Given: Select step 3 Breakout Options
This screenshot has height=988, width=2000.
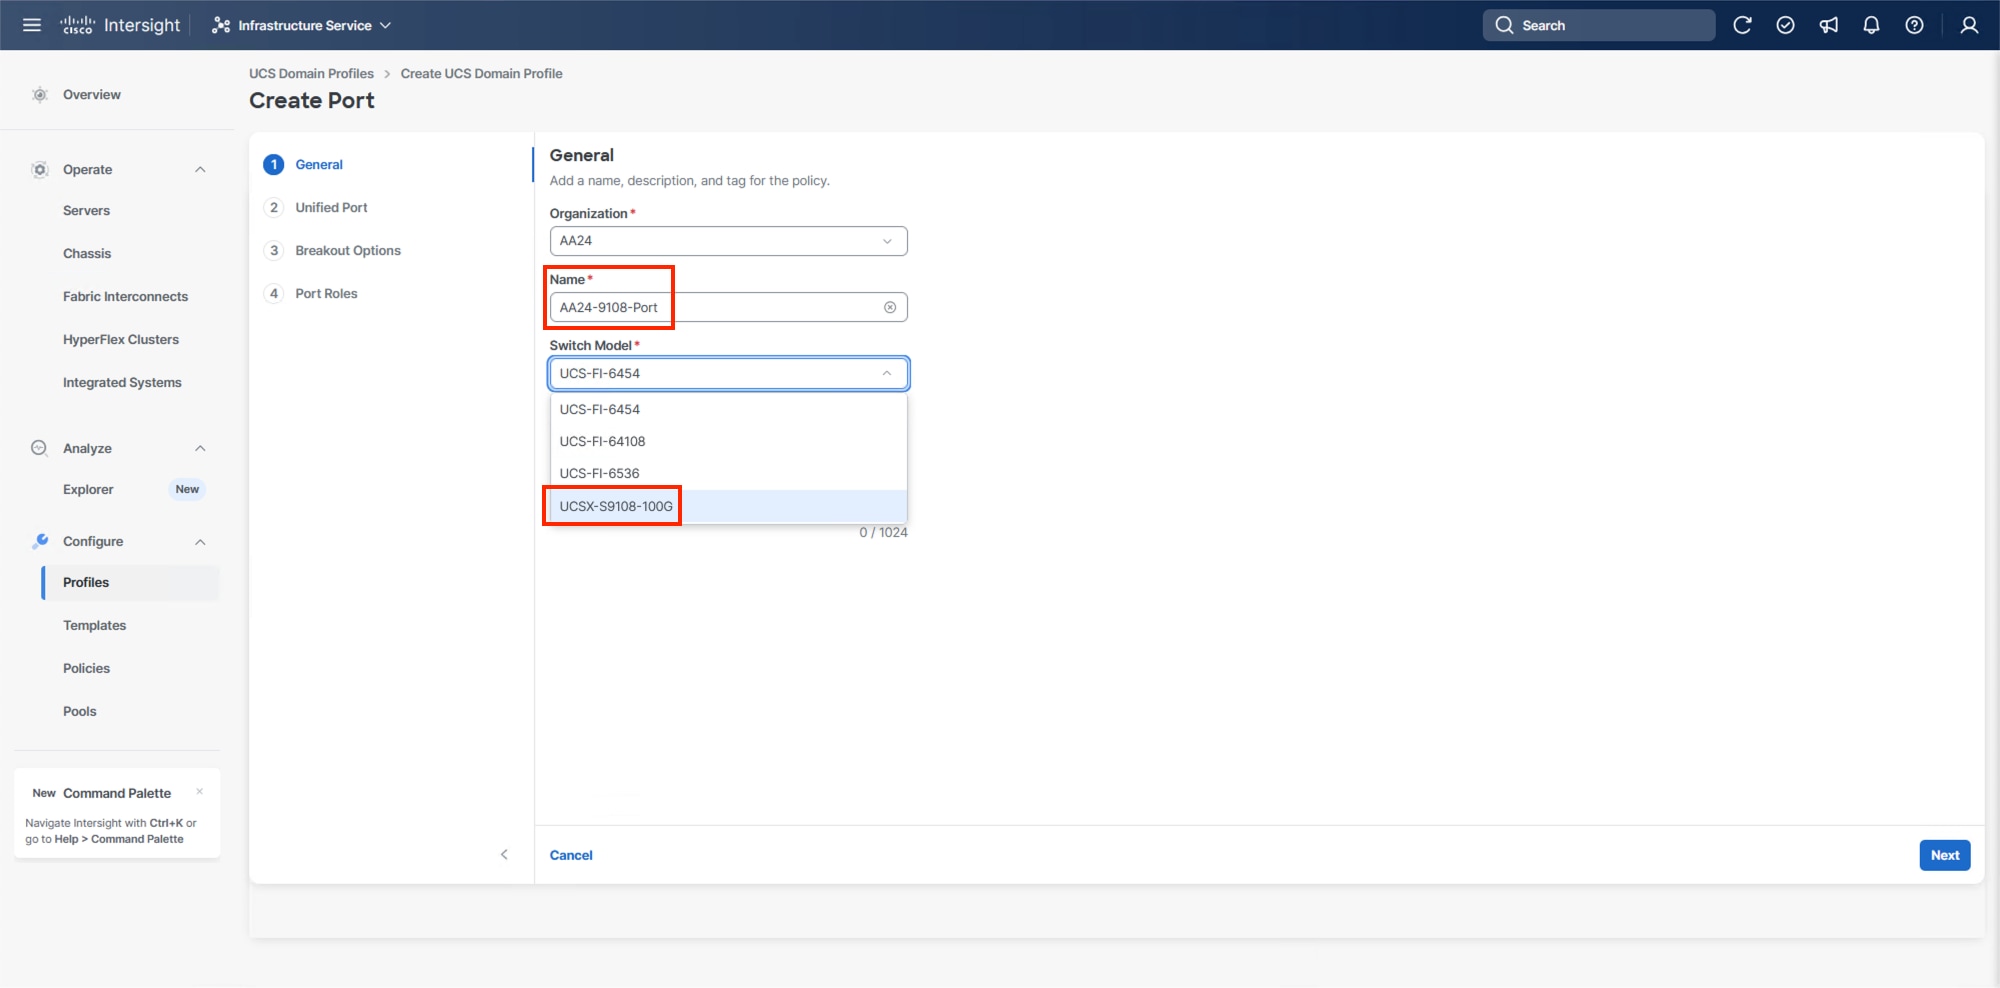Looking at the screenshot, I should (348, 250).
